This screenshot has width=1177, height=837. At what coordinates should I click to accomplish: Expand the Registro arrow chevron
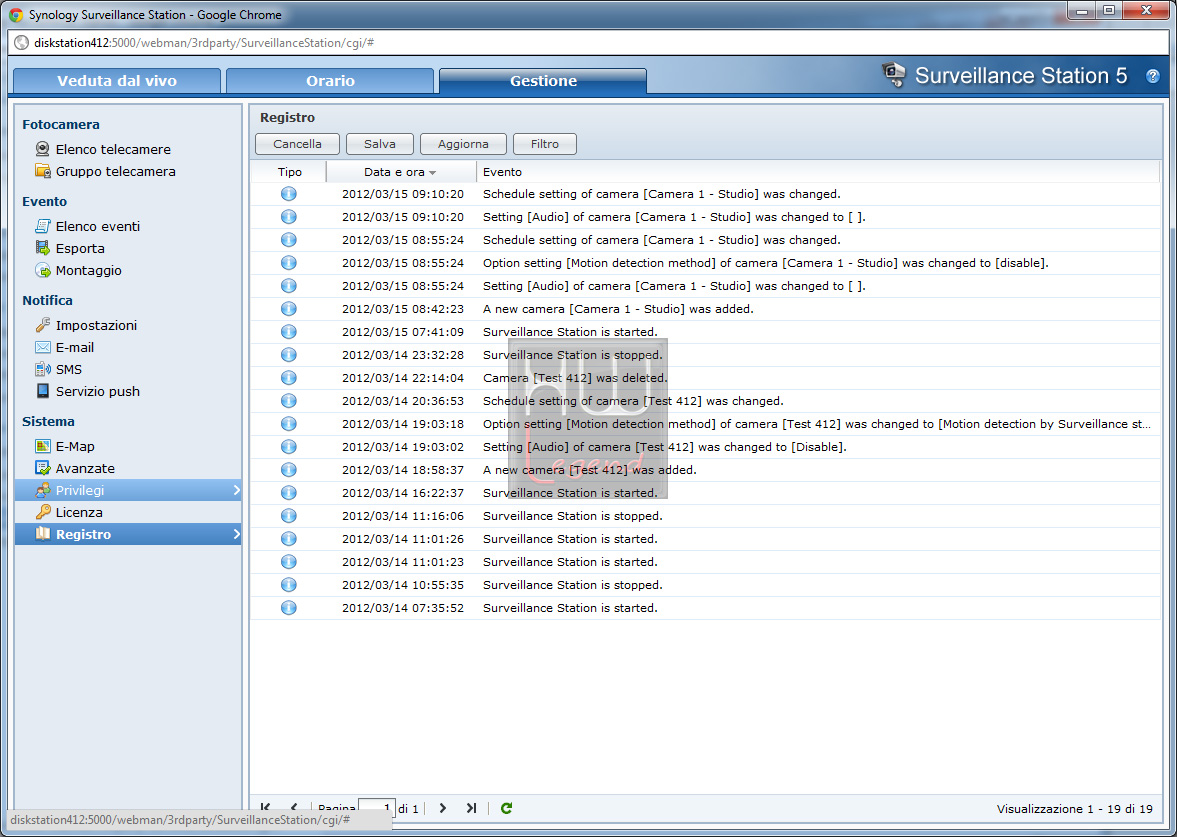tap(236, 534)
